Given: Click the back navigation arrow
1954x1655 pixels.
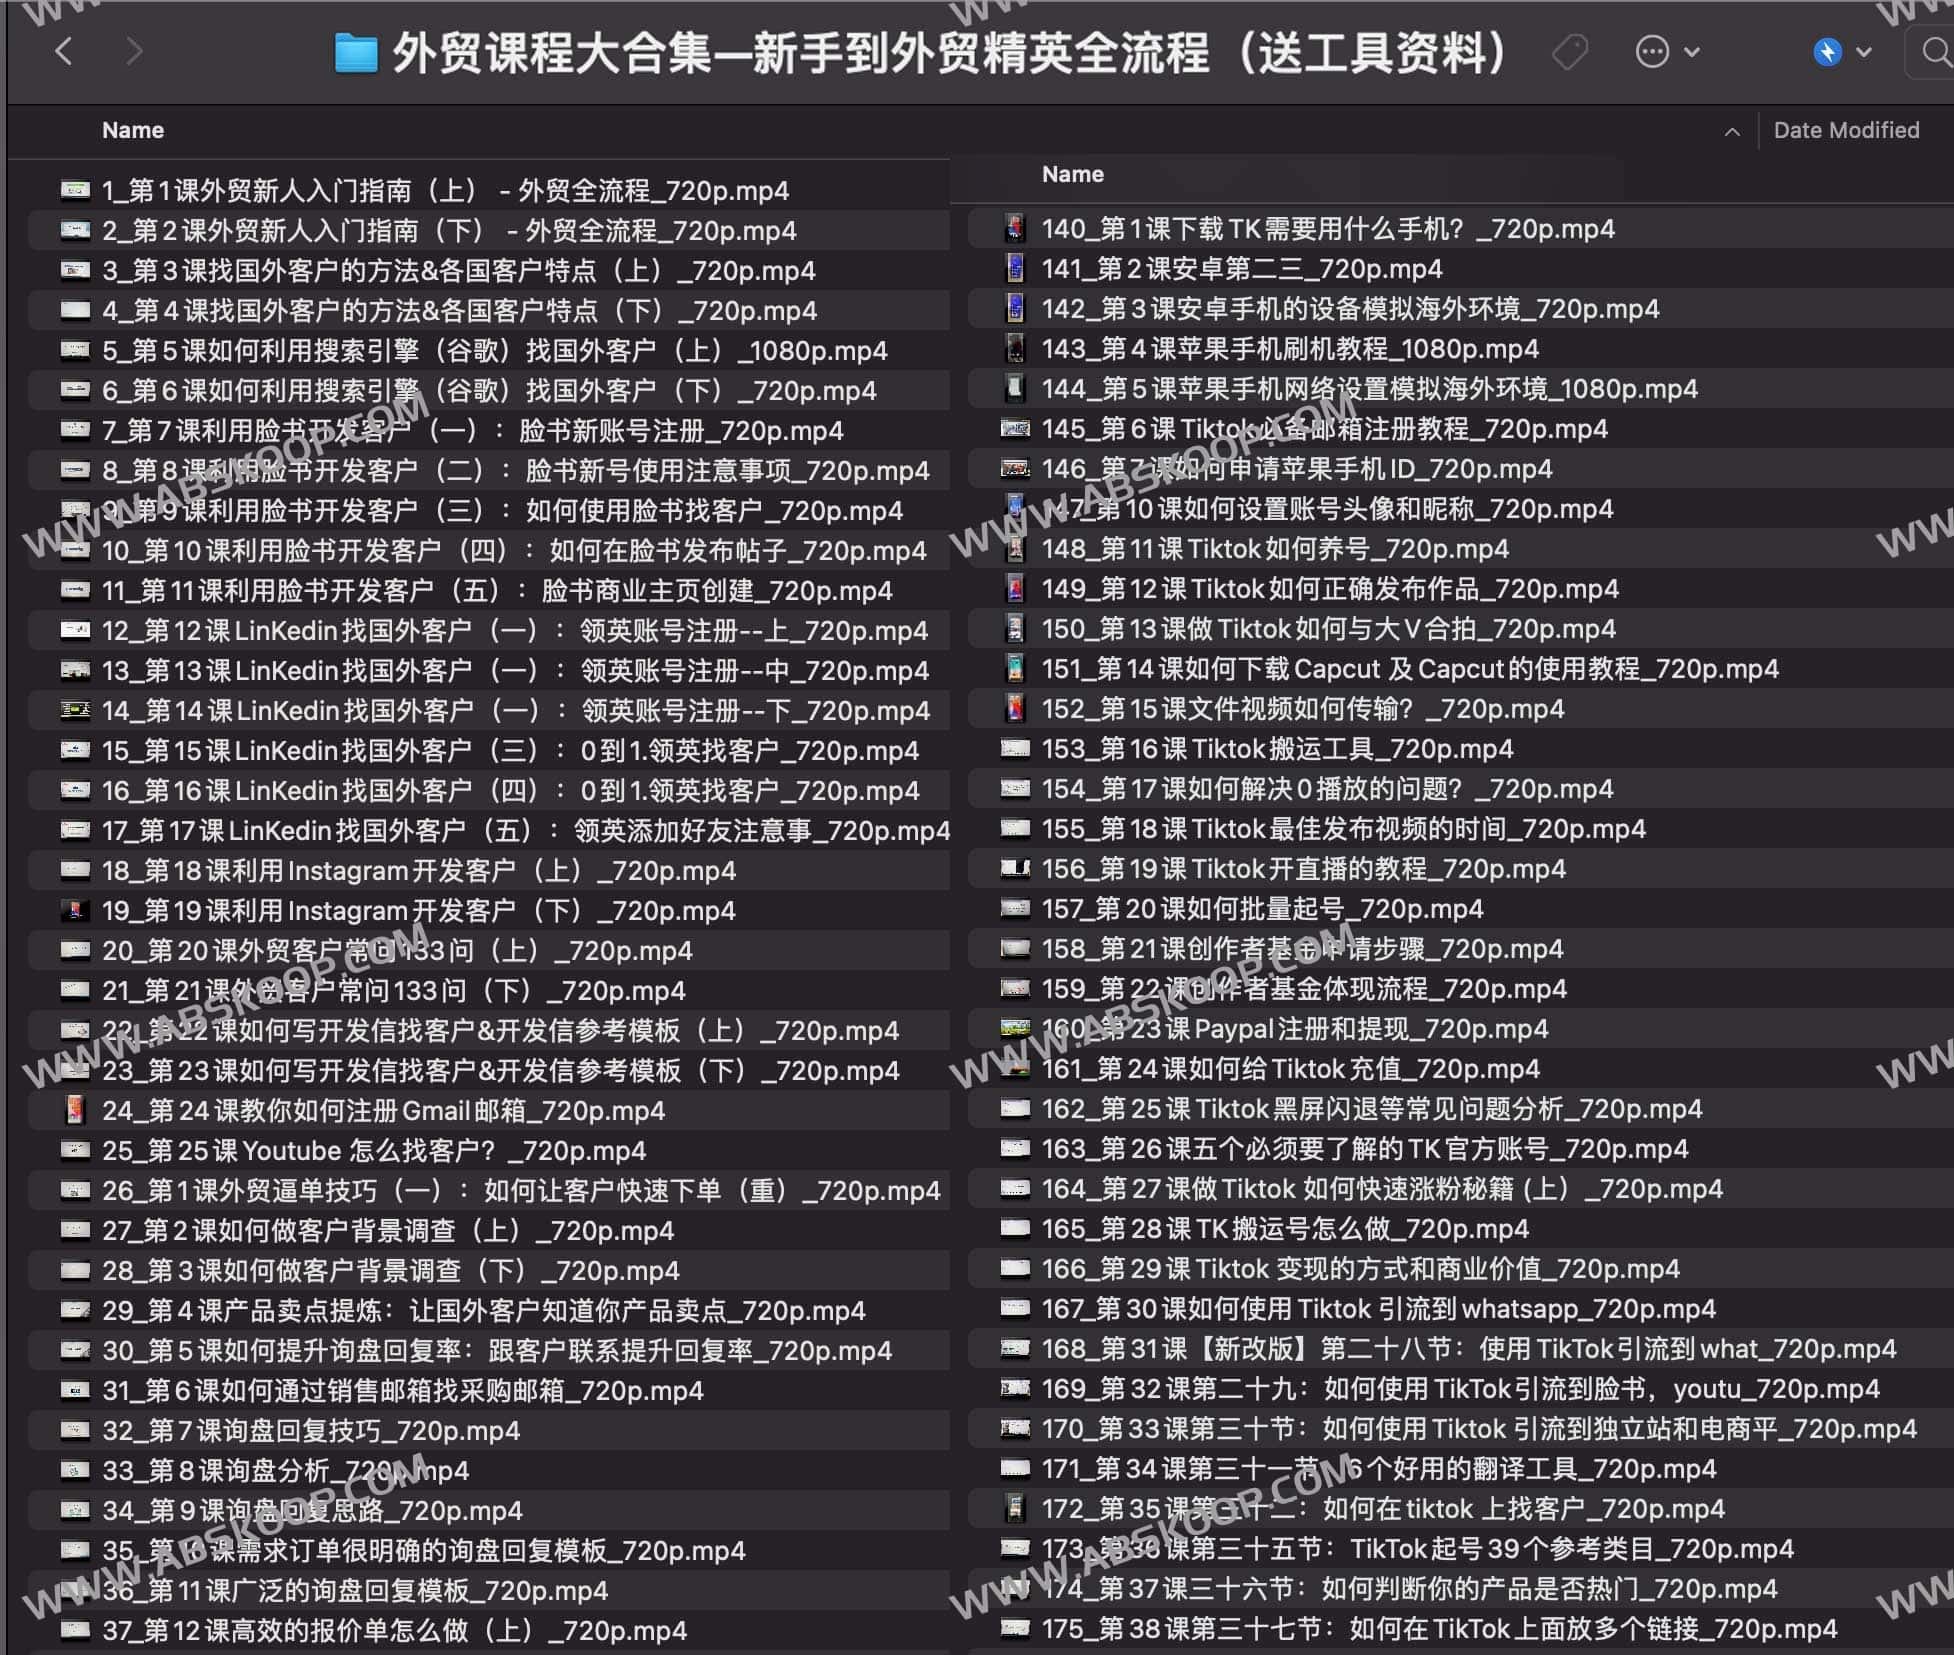Looking at the screenshot, I should 64,51.
